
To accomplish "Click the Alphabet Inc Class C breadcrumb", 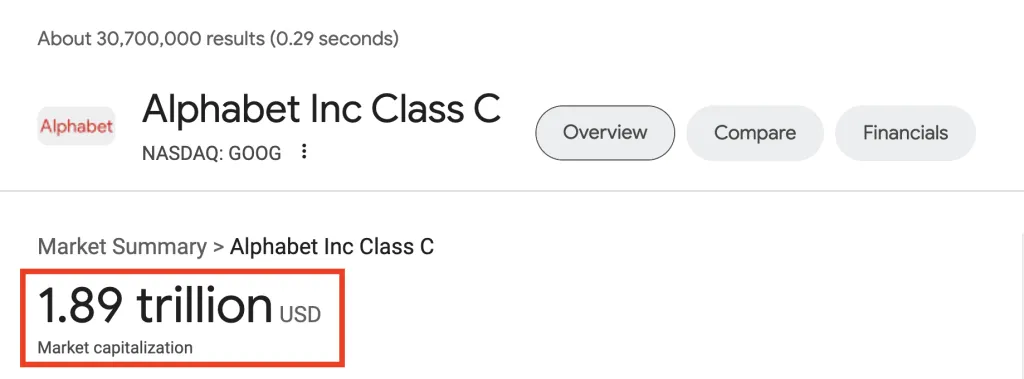I will [x=332, y=247].
